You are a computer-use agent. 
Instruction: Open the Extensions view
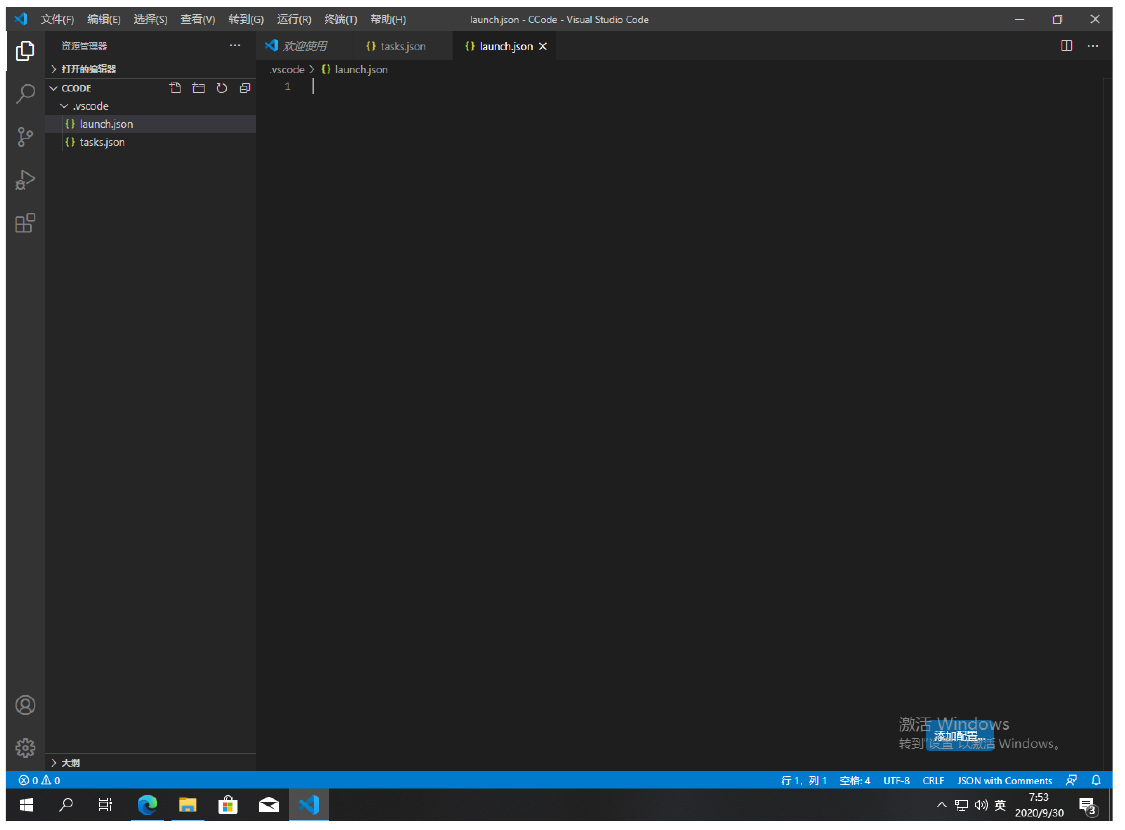pos(25,223)
